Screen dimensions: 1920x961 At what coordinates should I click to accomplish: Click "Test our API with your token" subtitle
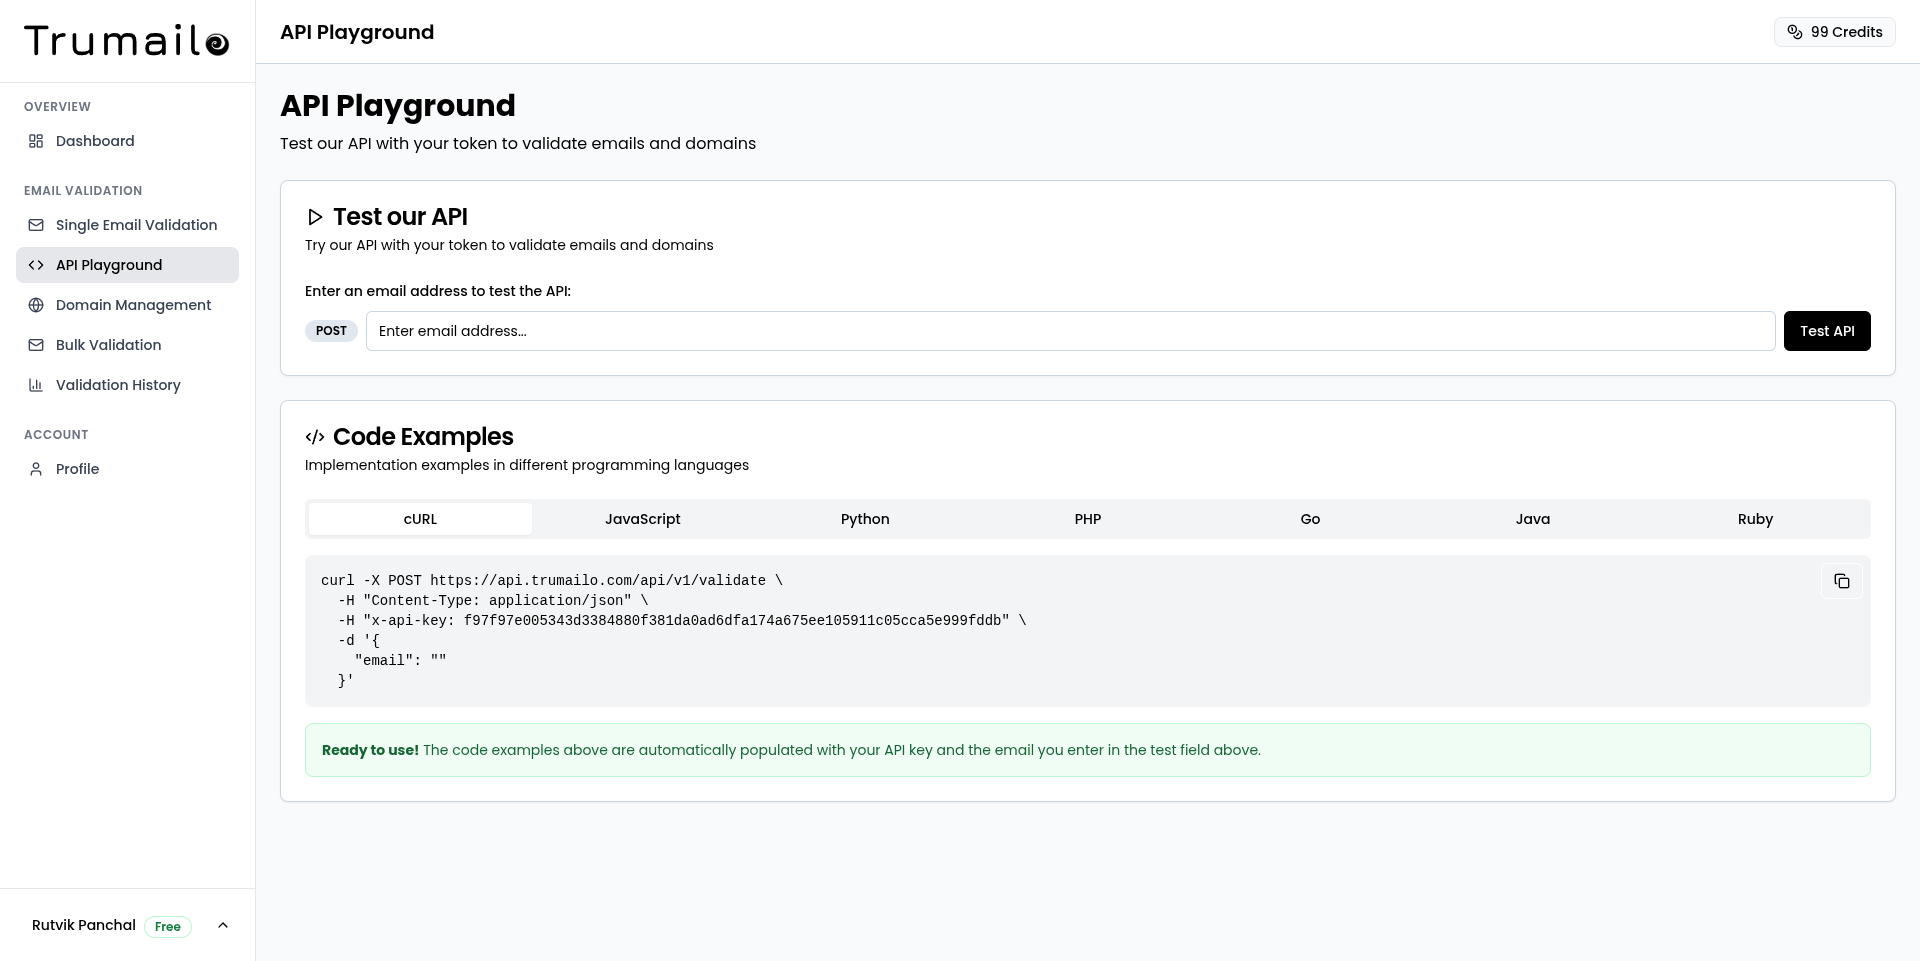click(x=518, y=143)
